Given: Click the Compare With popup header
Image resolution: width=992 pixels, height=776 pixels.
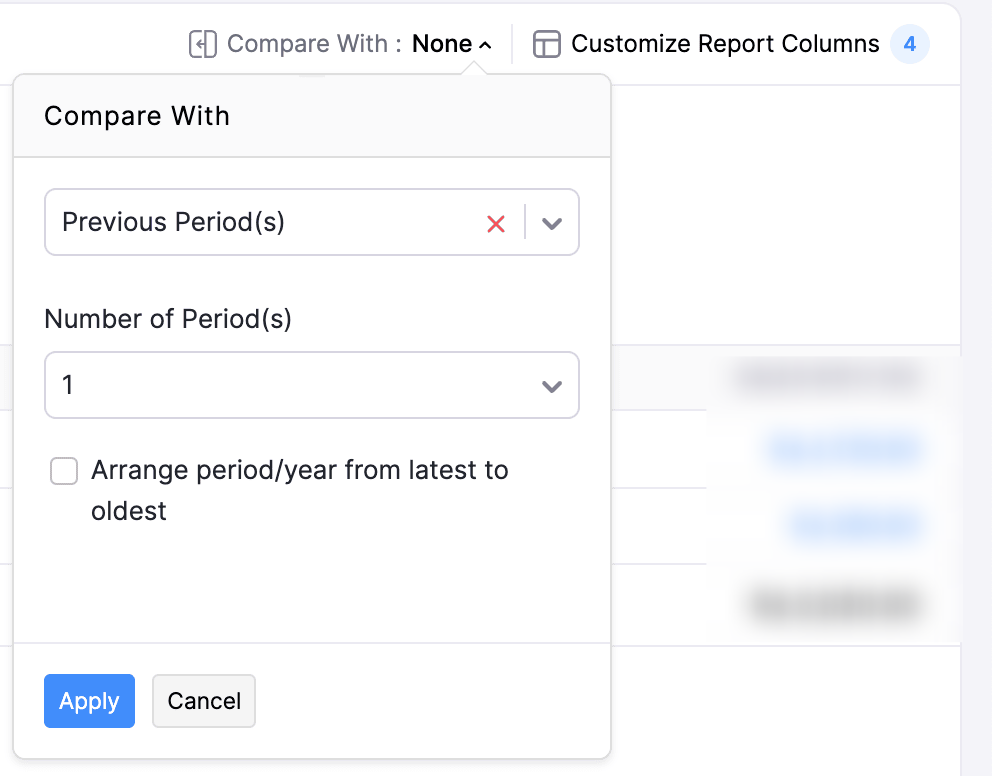Looking at the screenshot, I should coord(137,116).
